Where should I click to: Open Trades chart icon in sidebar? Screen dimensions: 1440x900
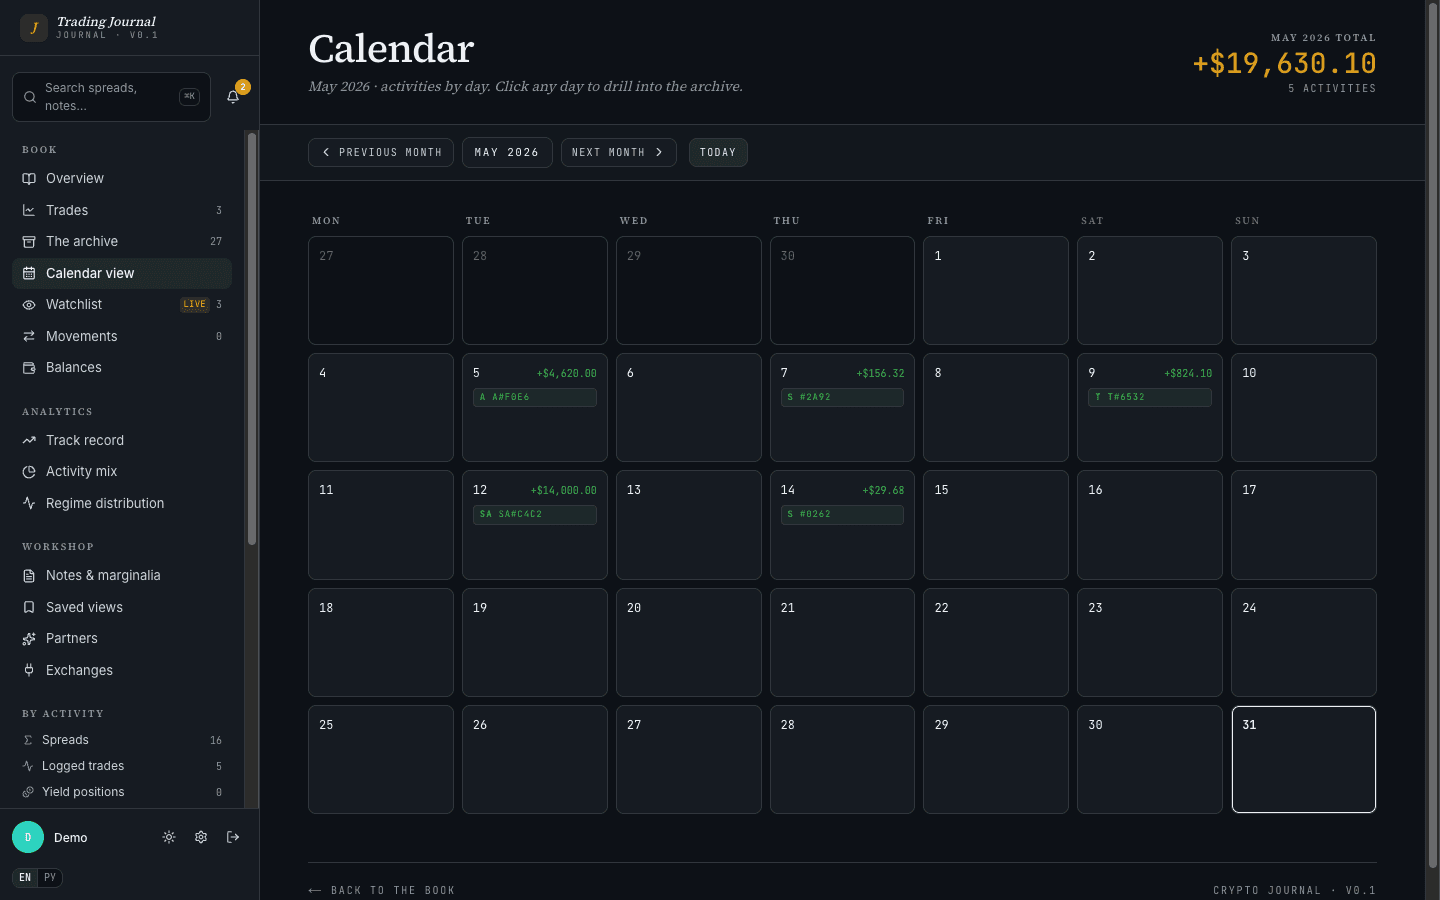[x=29, y=210]
